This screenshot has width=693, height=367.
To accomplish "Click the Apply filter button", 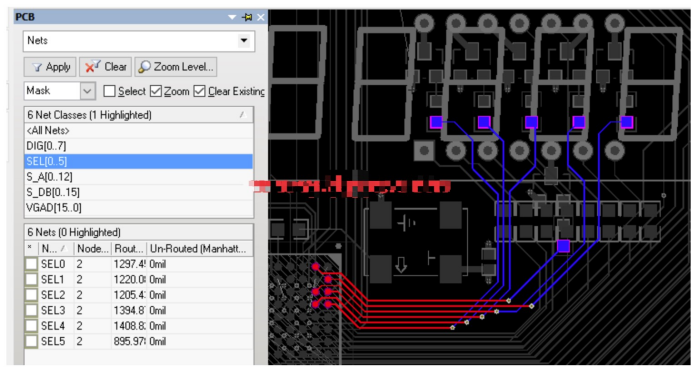I will (x=50, y=67).
